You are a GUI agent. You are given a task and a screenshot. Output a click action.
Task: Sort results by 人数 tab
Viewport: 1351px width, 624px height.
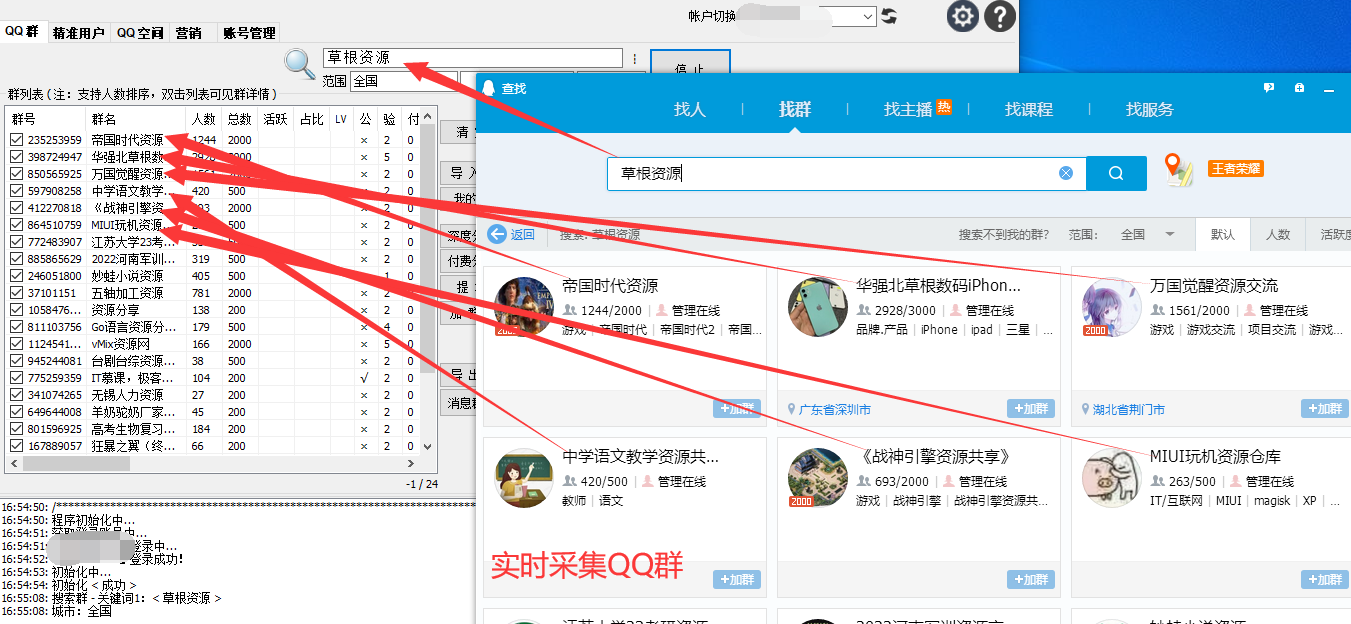(x=1278, y=234)
